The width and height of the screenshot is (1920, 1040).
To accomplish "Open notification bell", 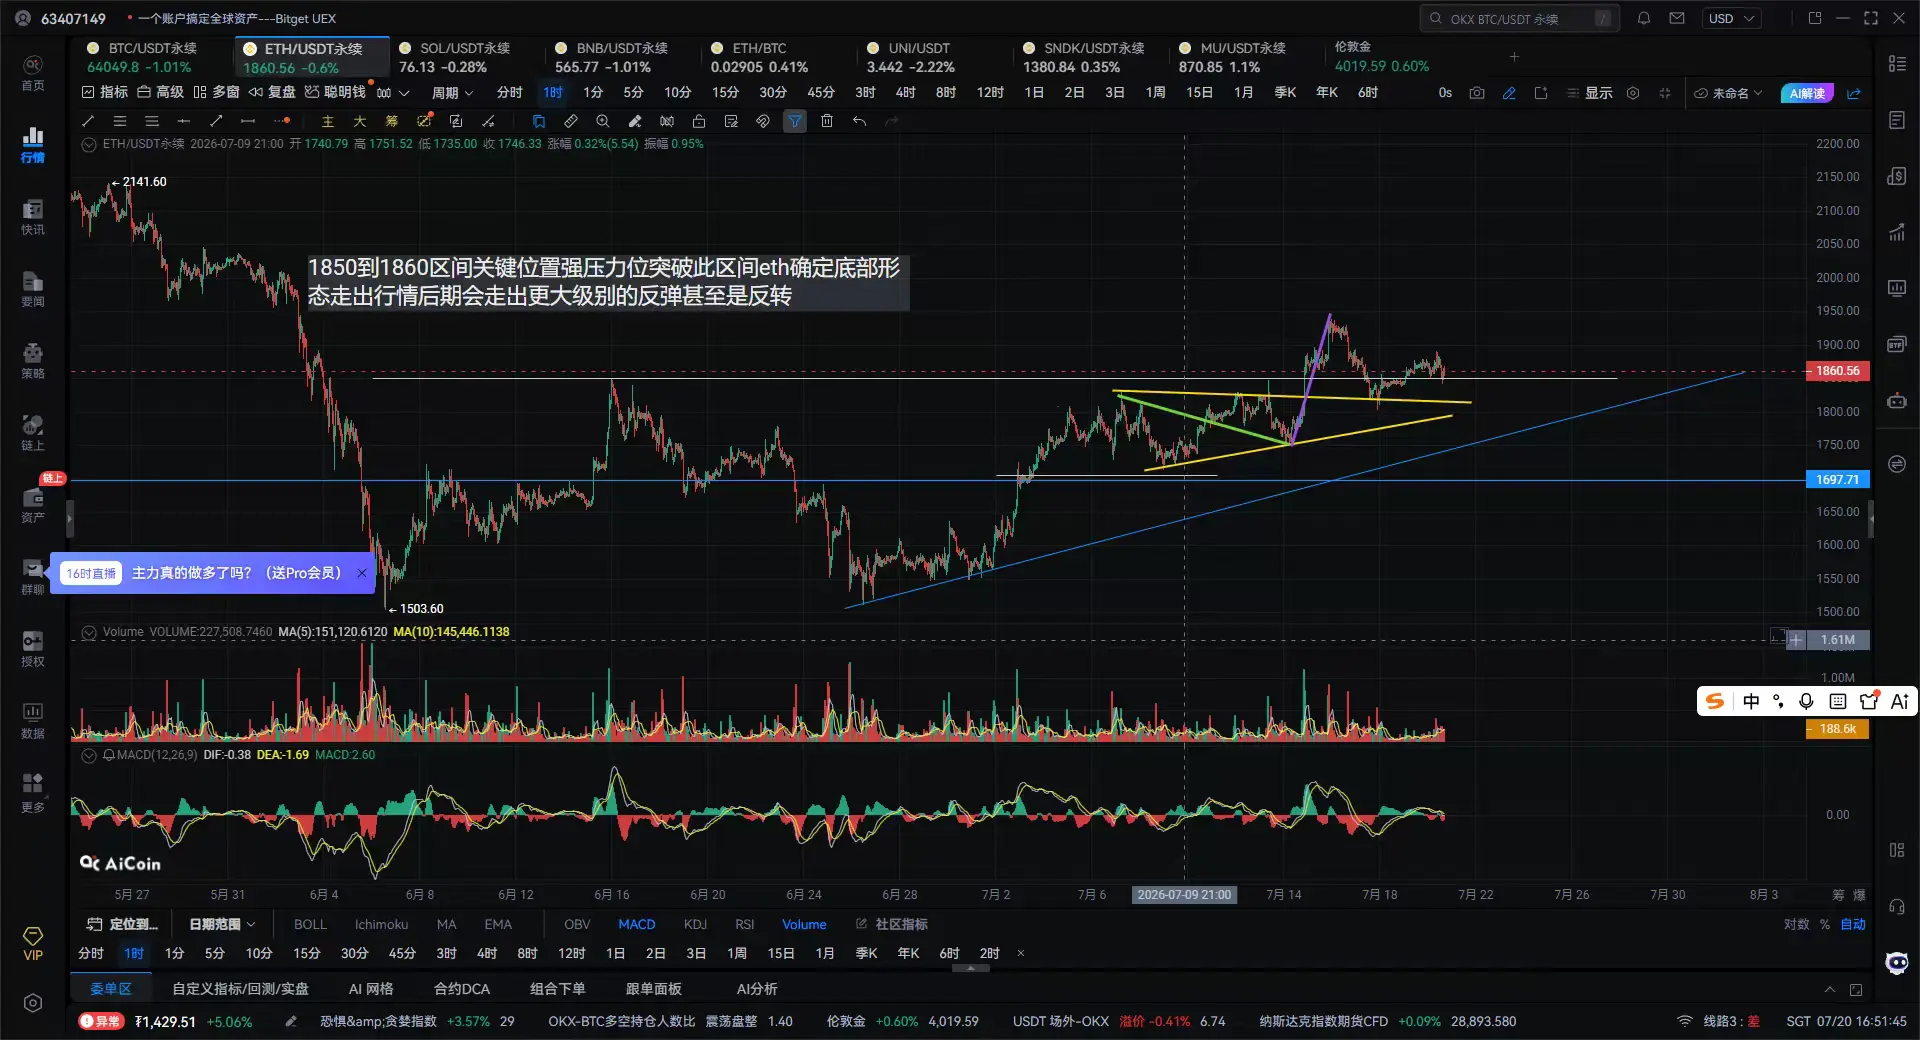I will click(x=1644, y=18).
